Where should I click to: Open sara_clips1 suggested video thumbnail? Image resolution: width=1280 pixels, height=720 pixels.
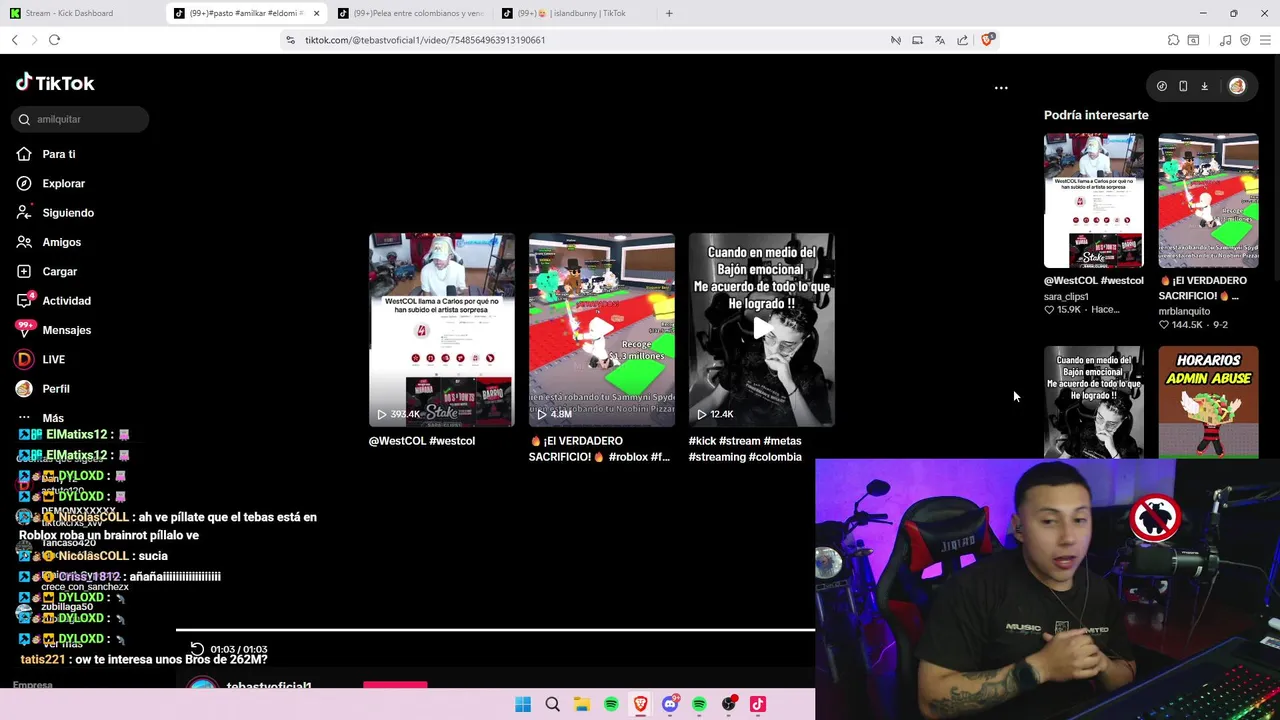1094,200
